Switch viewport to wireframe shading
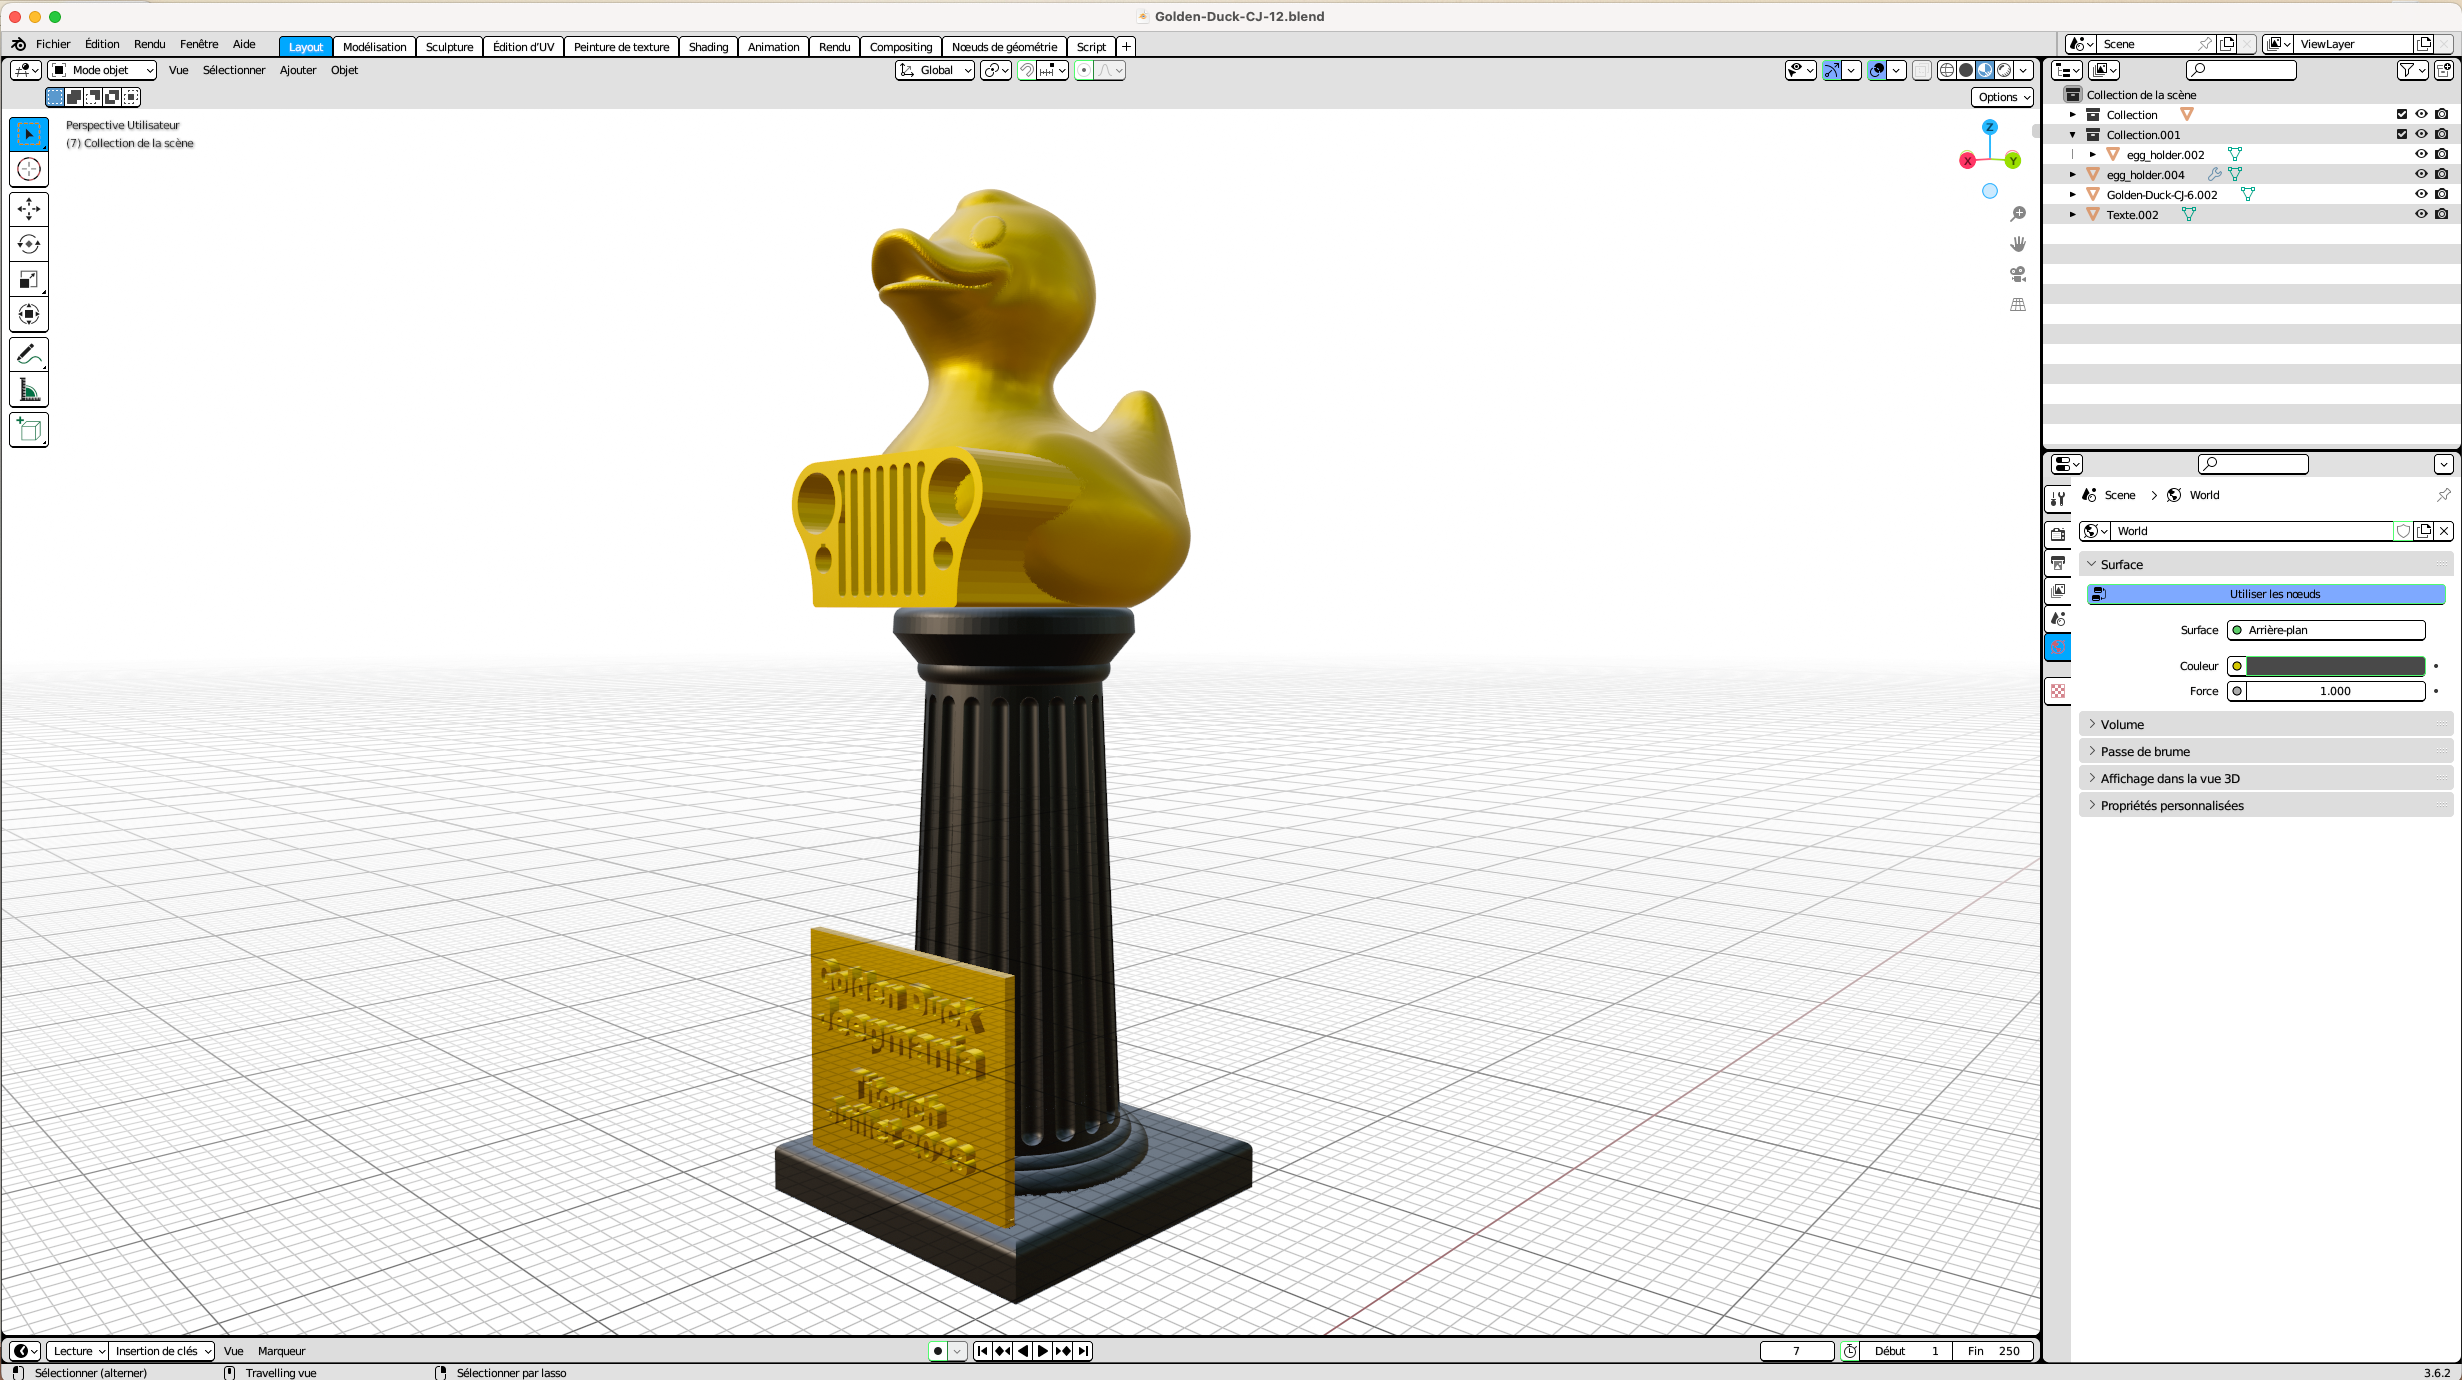 point(1946,70)
